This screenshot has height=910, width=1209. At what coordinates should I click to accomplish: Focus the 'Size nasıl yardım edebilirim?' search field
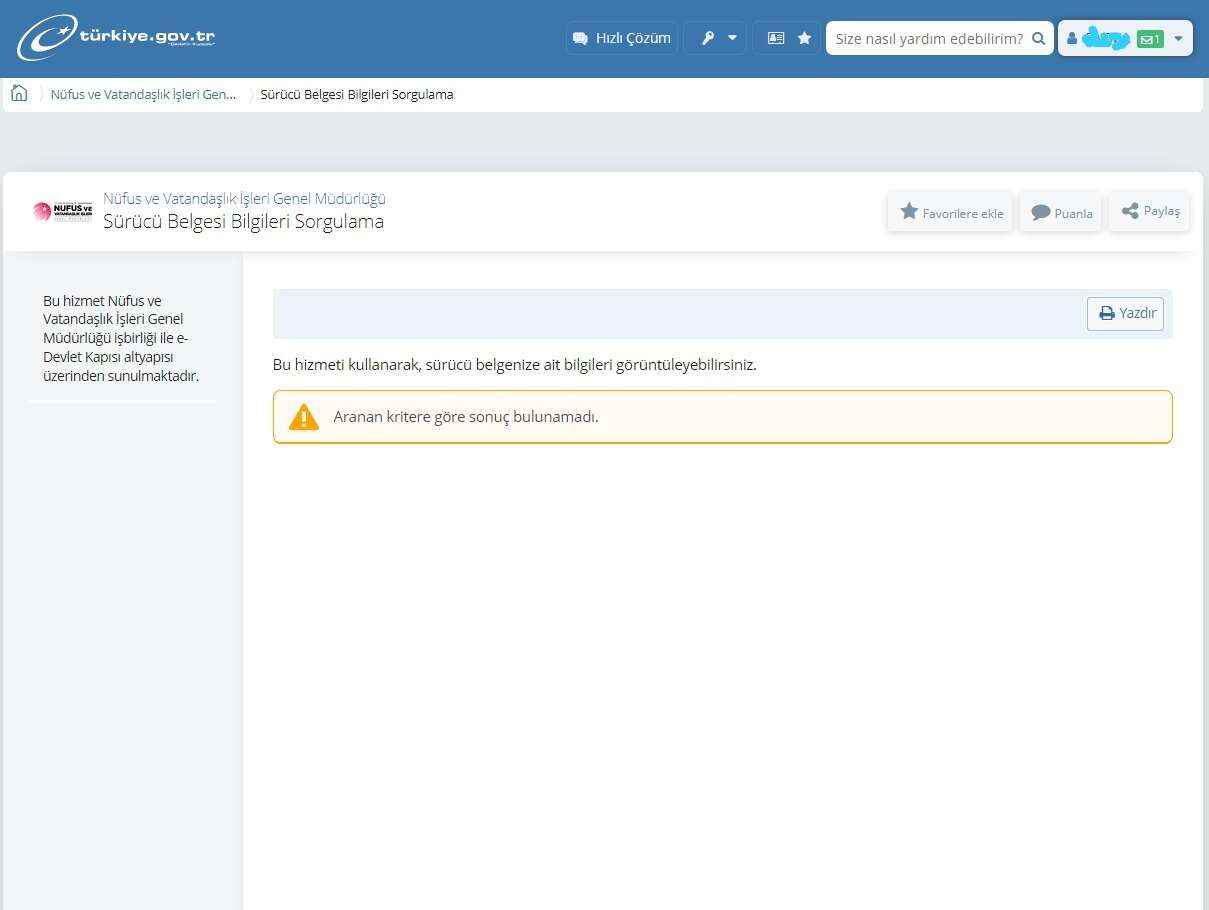(927, 38)
